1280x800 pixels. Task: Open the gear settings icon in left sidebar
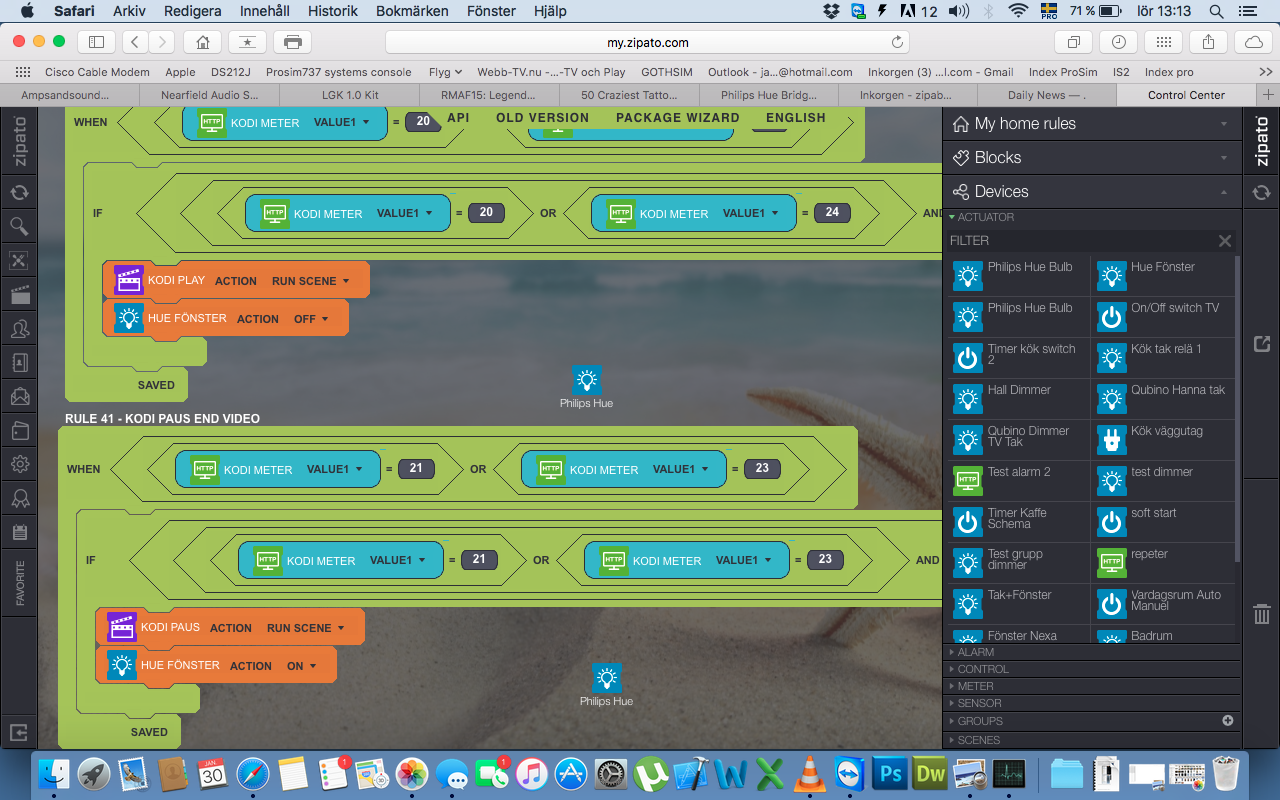click(18, 464)
